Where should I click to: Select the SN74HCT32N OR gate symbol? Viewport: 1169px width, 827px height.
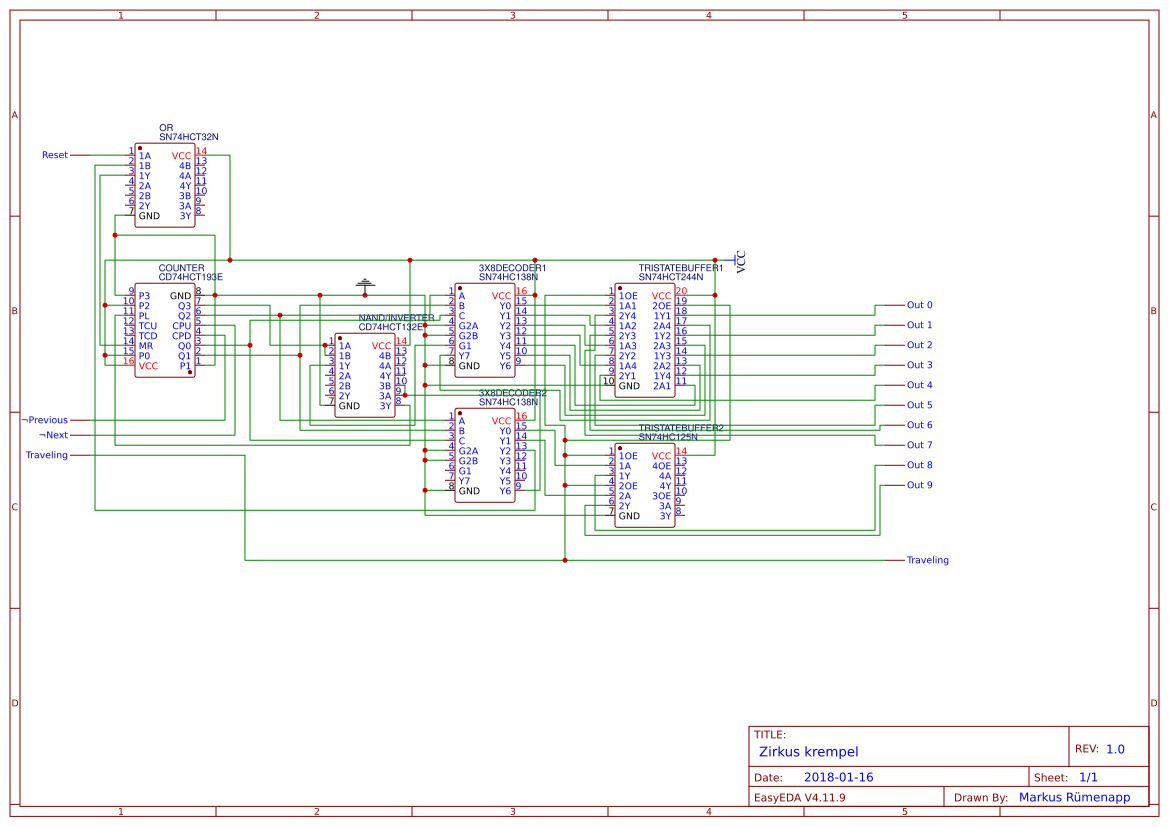[164, 186]
